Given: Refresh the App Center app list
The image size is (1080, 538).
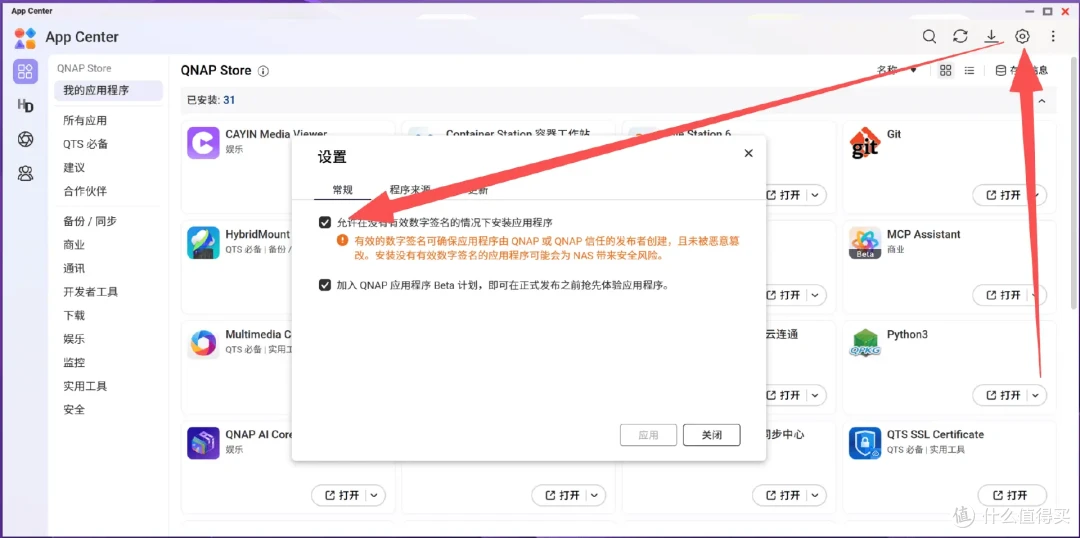Looking at the screenshot, I should [x=960, y=37].
